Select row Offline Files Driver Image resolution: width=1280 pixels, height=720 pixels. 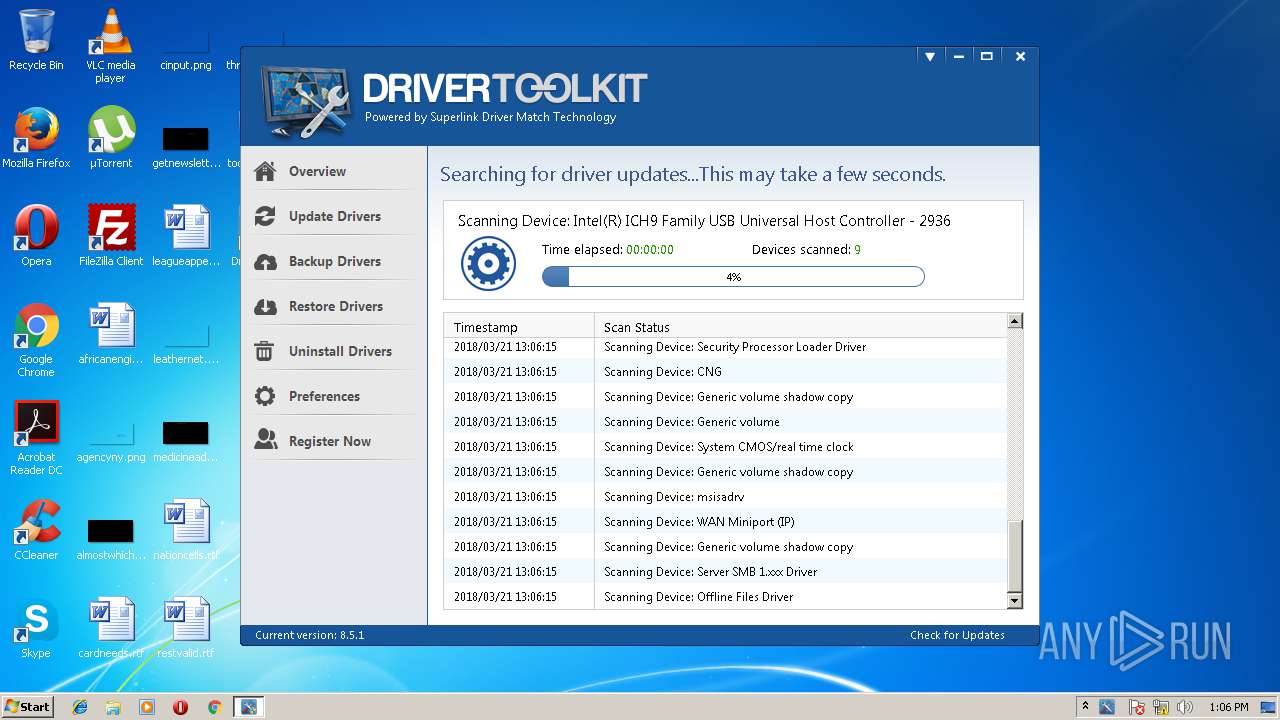726,597
